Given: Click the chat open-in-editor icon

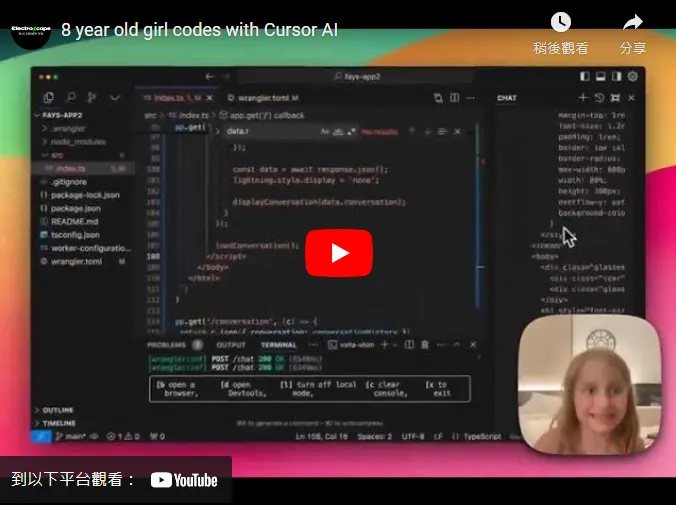Looking at the screenshot, I should click(x=615, y=98).
